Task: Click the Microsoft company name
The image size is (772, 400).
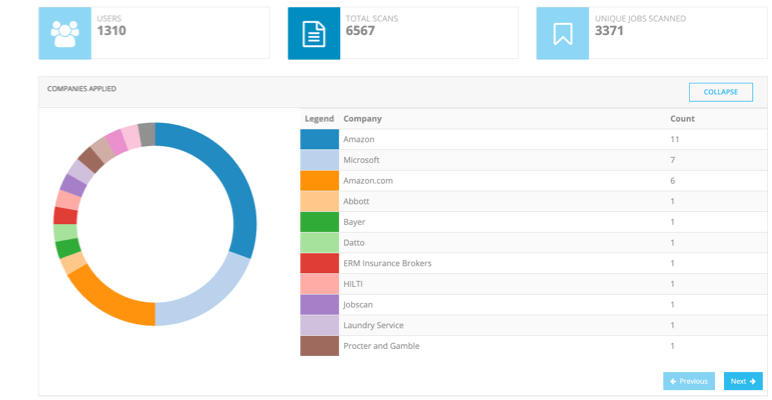Action: click(361, 160)
